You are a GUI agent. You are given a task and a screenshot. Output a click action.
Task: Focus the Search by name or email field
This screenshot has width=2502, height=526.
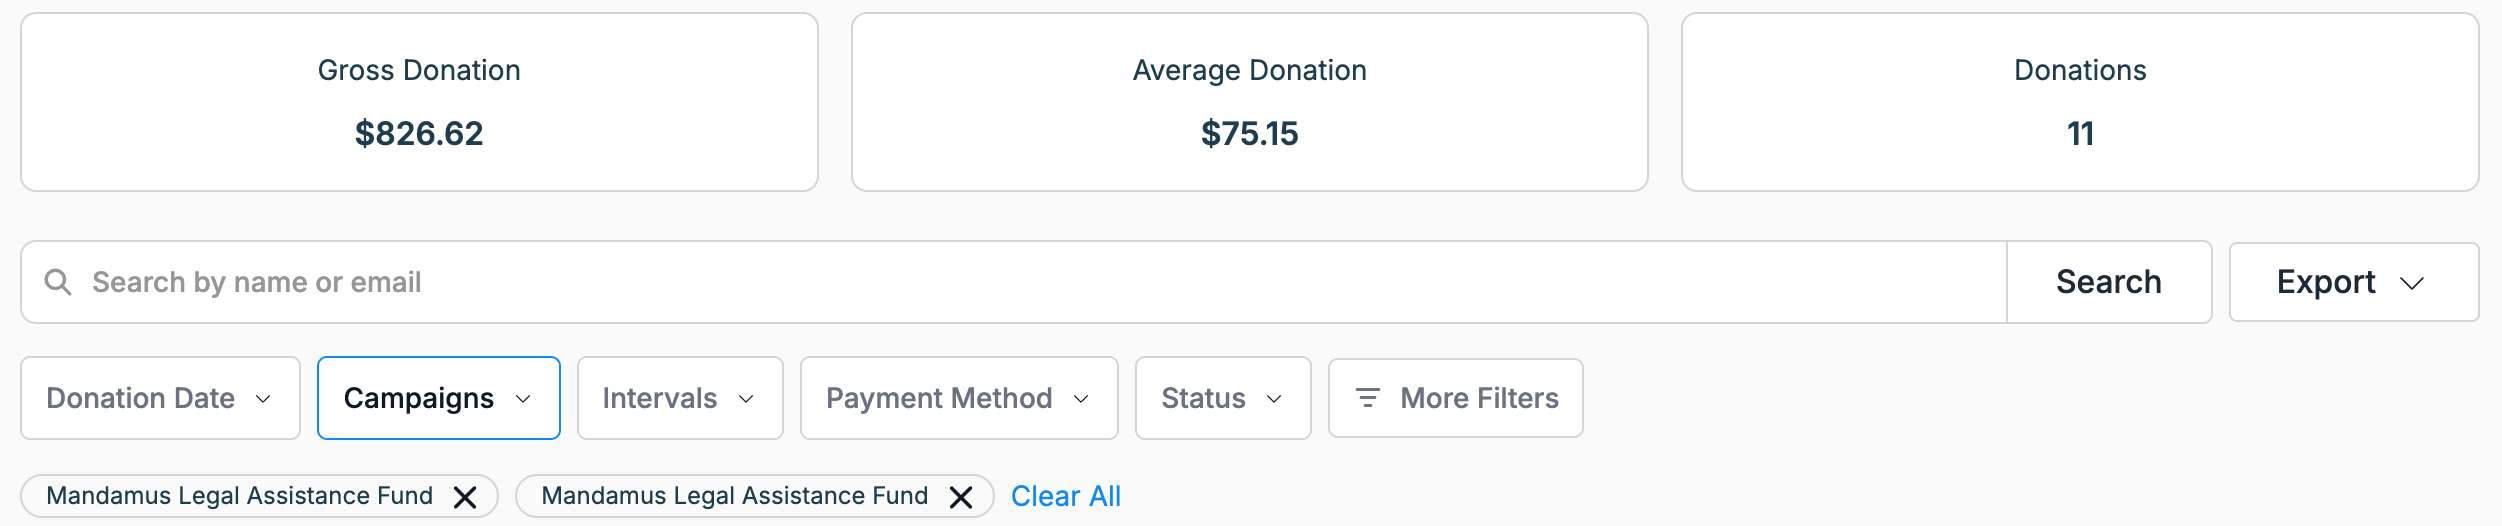[x=1014, y=282]
